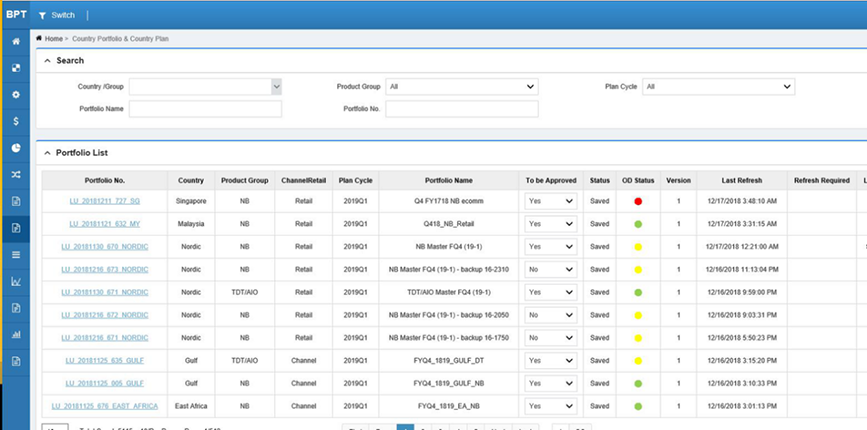Click the Country column header

pos(191,180)
